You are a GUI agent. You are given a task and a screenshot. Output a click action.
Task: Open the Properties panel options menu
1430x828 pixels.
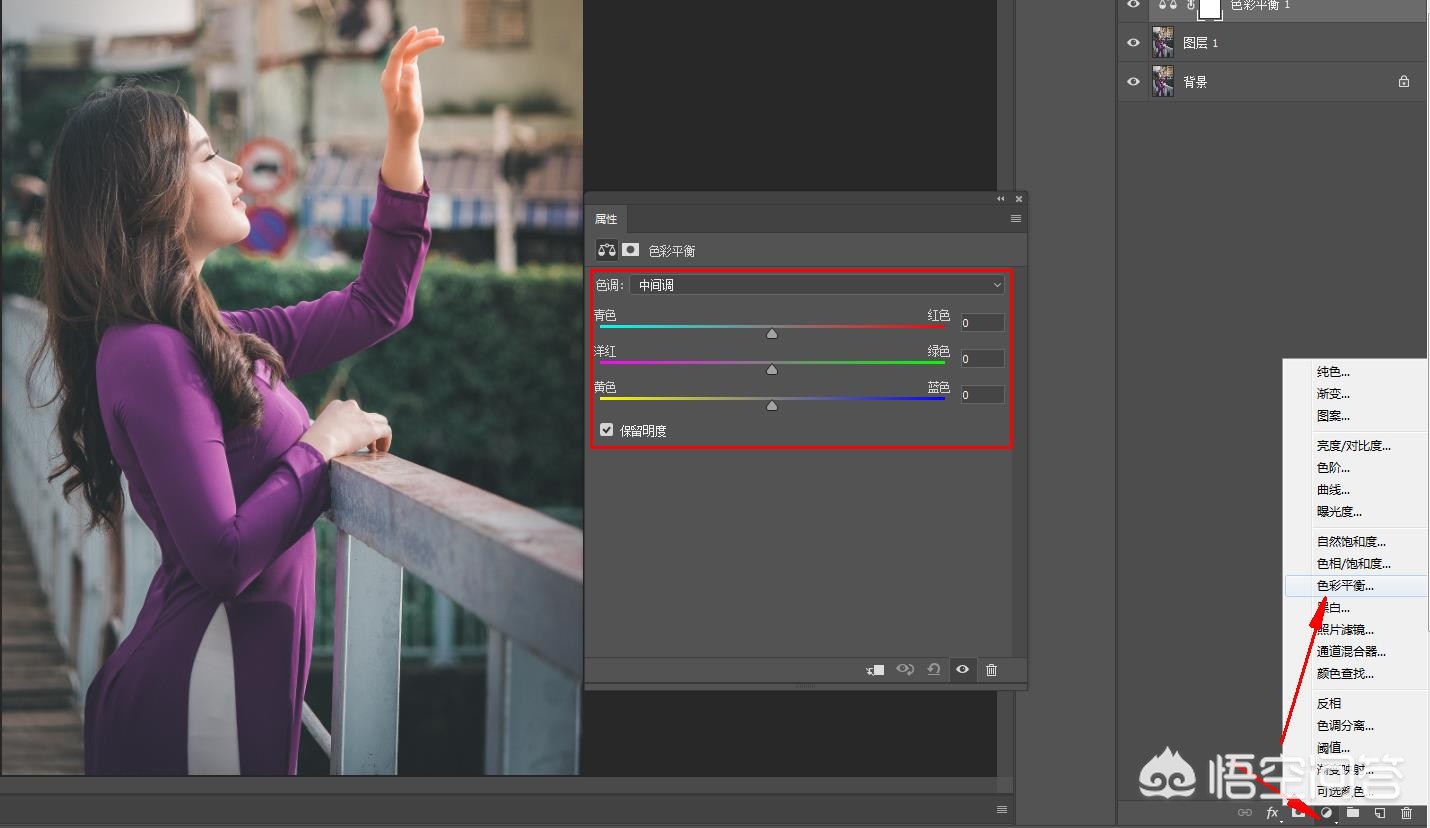click(1016, 219)
